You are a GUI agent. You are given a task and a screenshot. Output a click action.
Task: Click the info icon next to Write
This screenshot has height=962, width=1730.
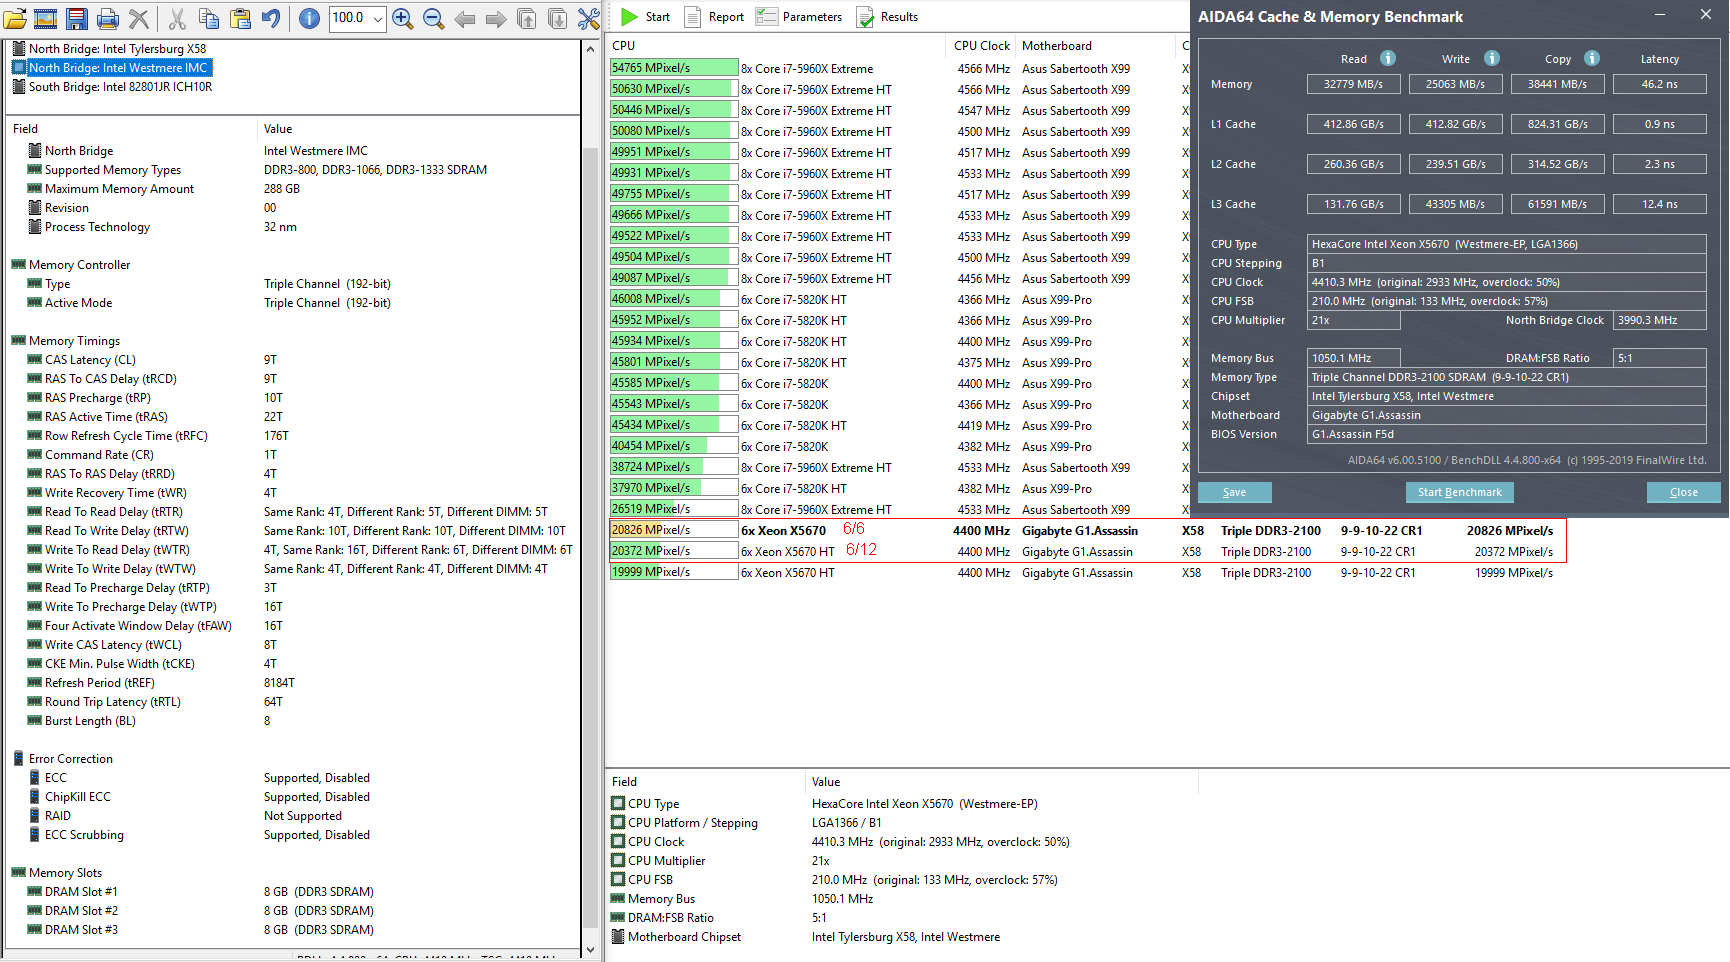(1491, 58)
